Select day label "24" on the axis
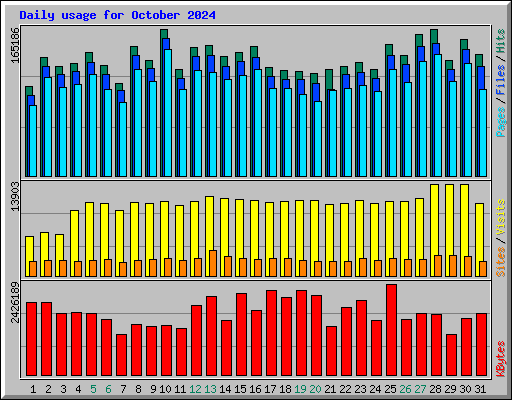This screenshot has height=400, width=512. point(375,389)
